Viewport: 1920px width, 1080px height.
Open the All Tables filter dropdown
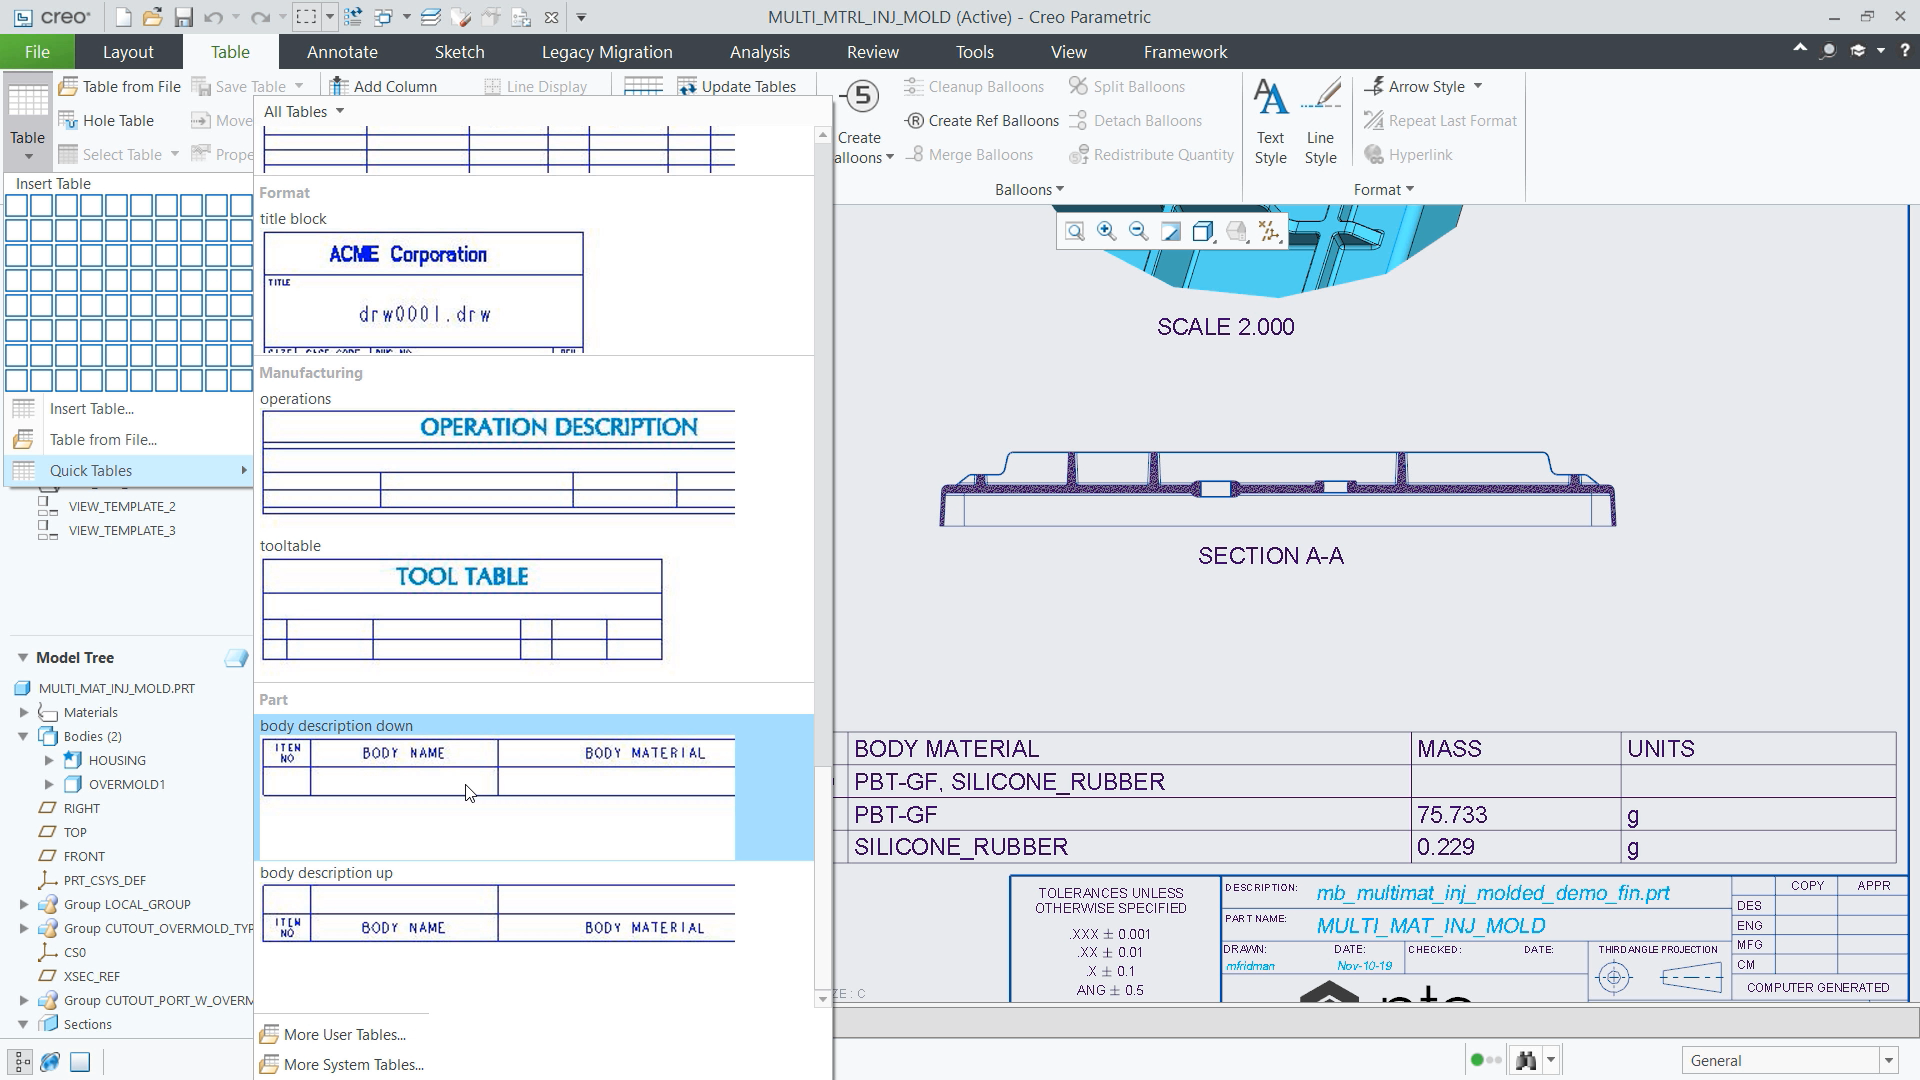304,111
